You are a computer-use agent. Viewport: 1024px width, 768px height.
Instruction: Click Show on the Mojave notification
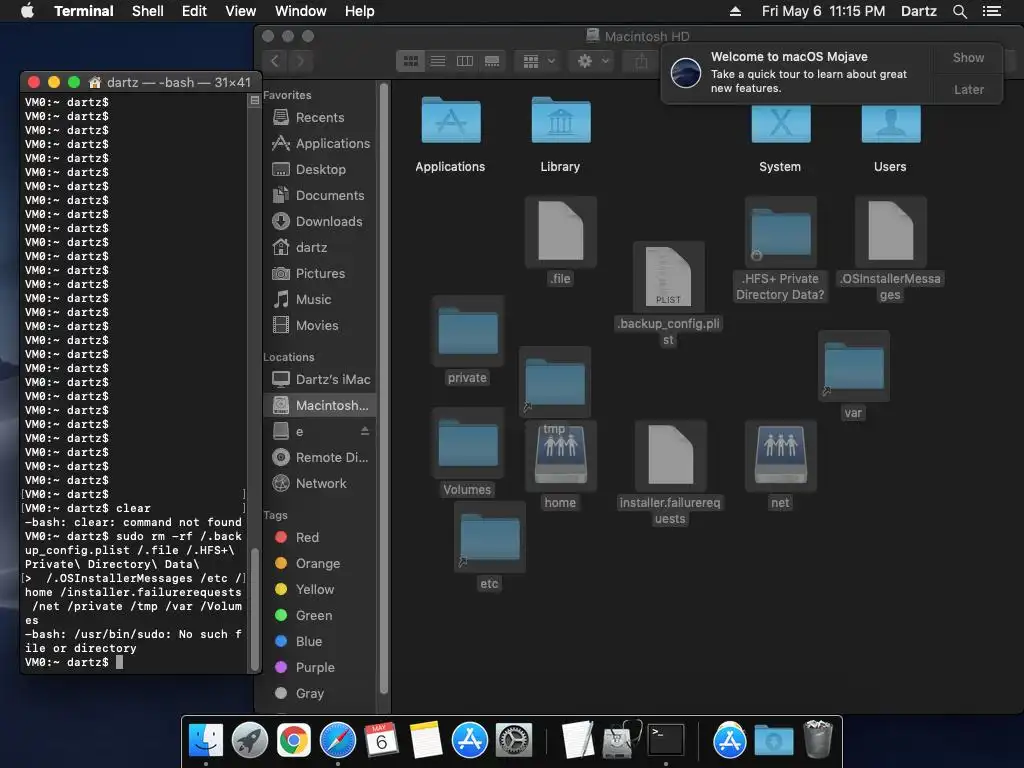click(x=968, y=57)
